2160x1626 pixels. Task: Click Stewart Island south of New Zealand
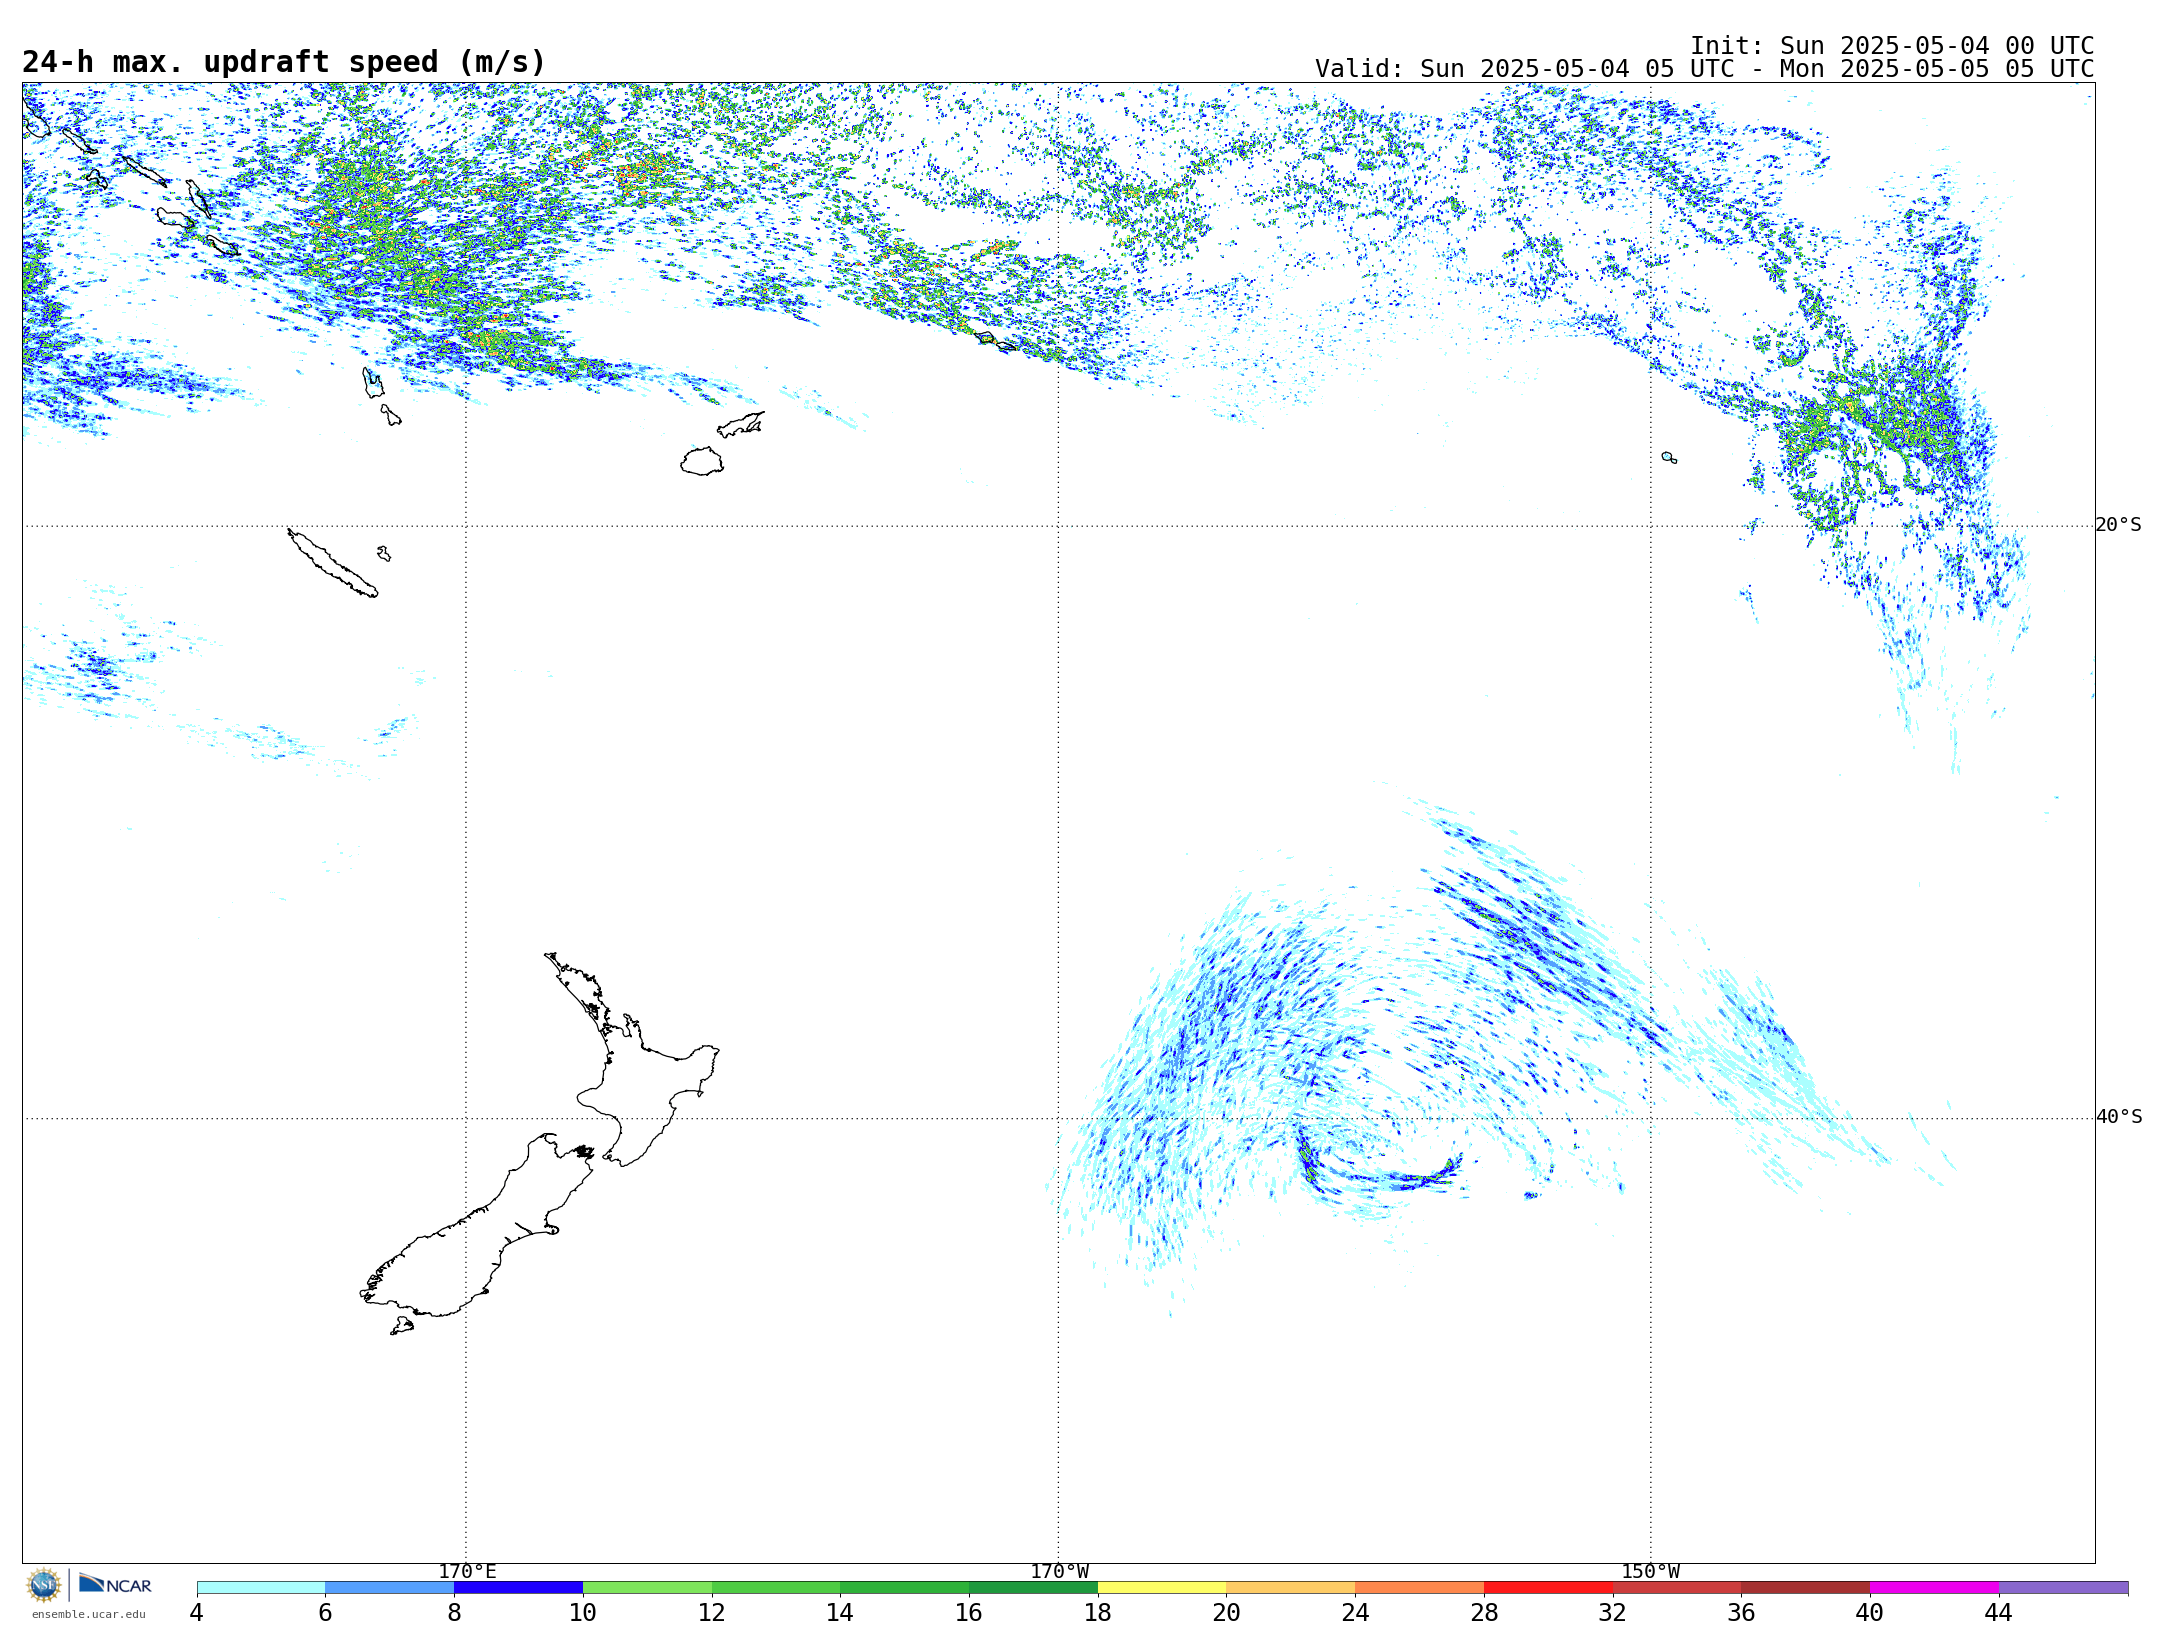(402, 1326)
